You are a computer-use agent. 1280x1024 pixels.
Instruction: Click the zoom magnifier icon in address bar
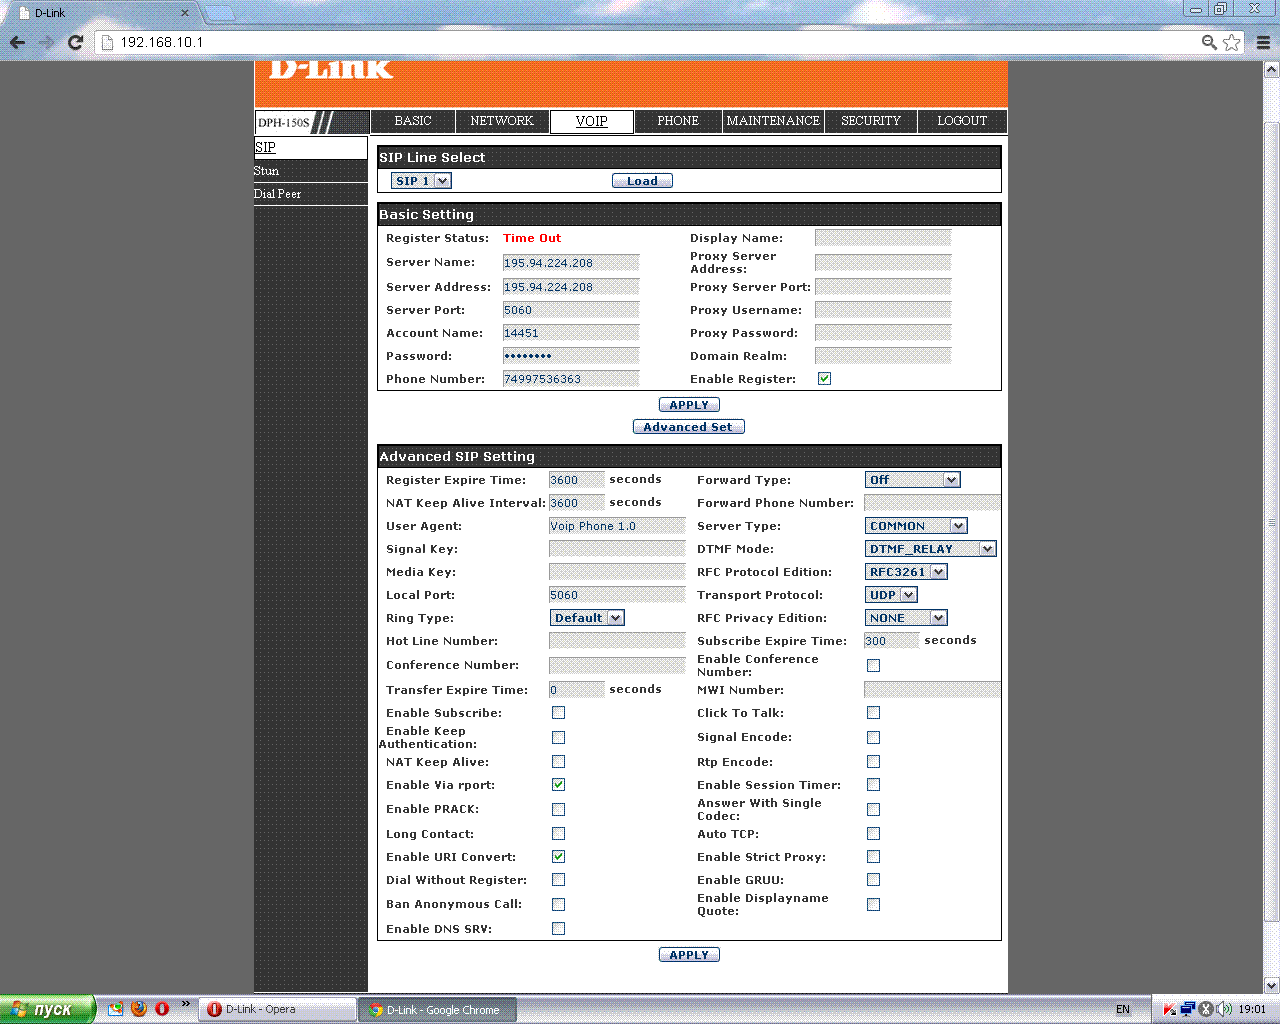[1209, 42]
